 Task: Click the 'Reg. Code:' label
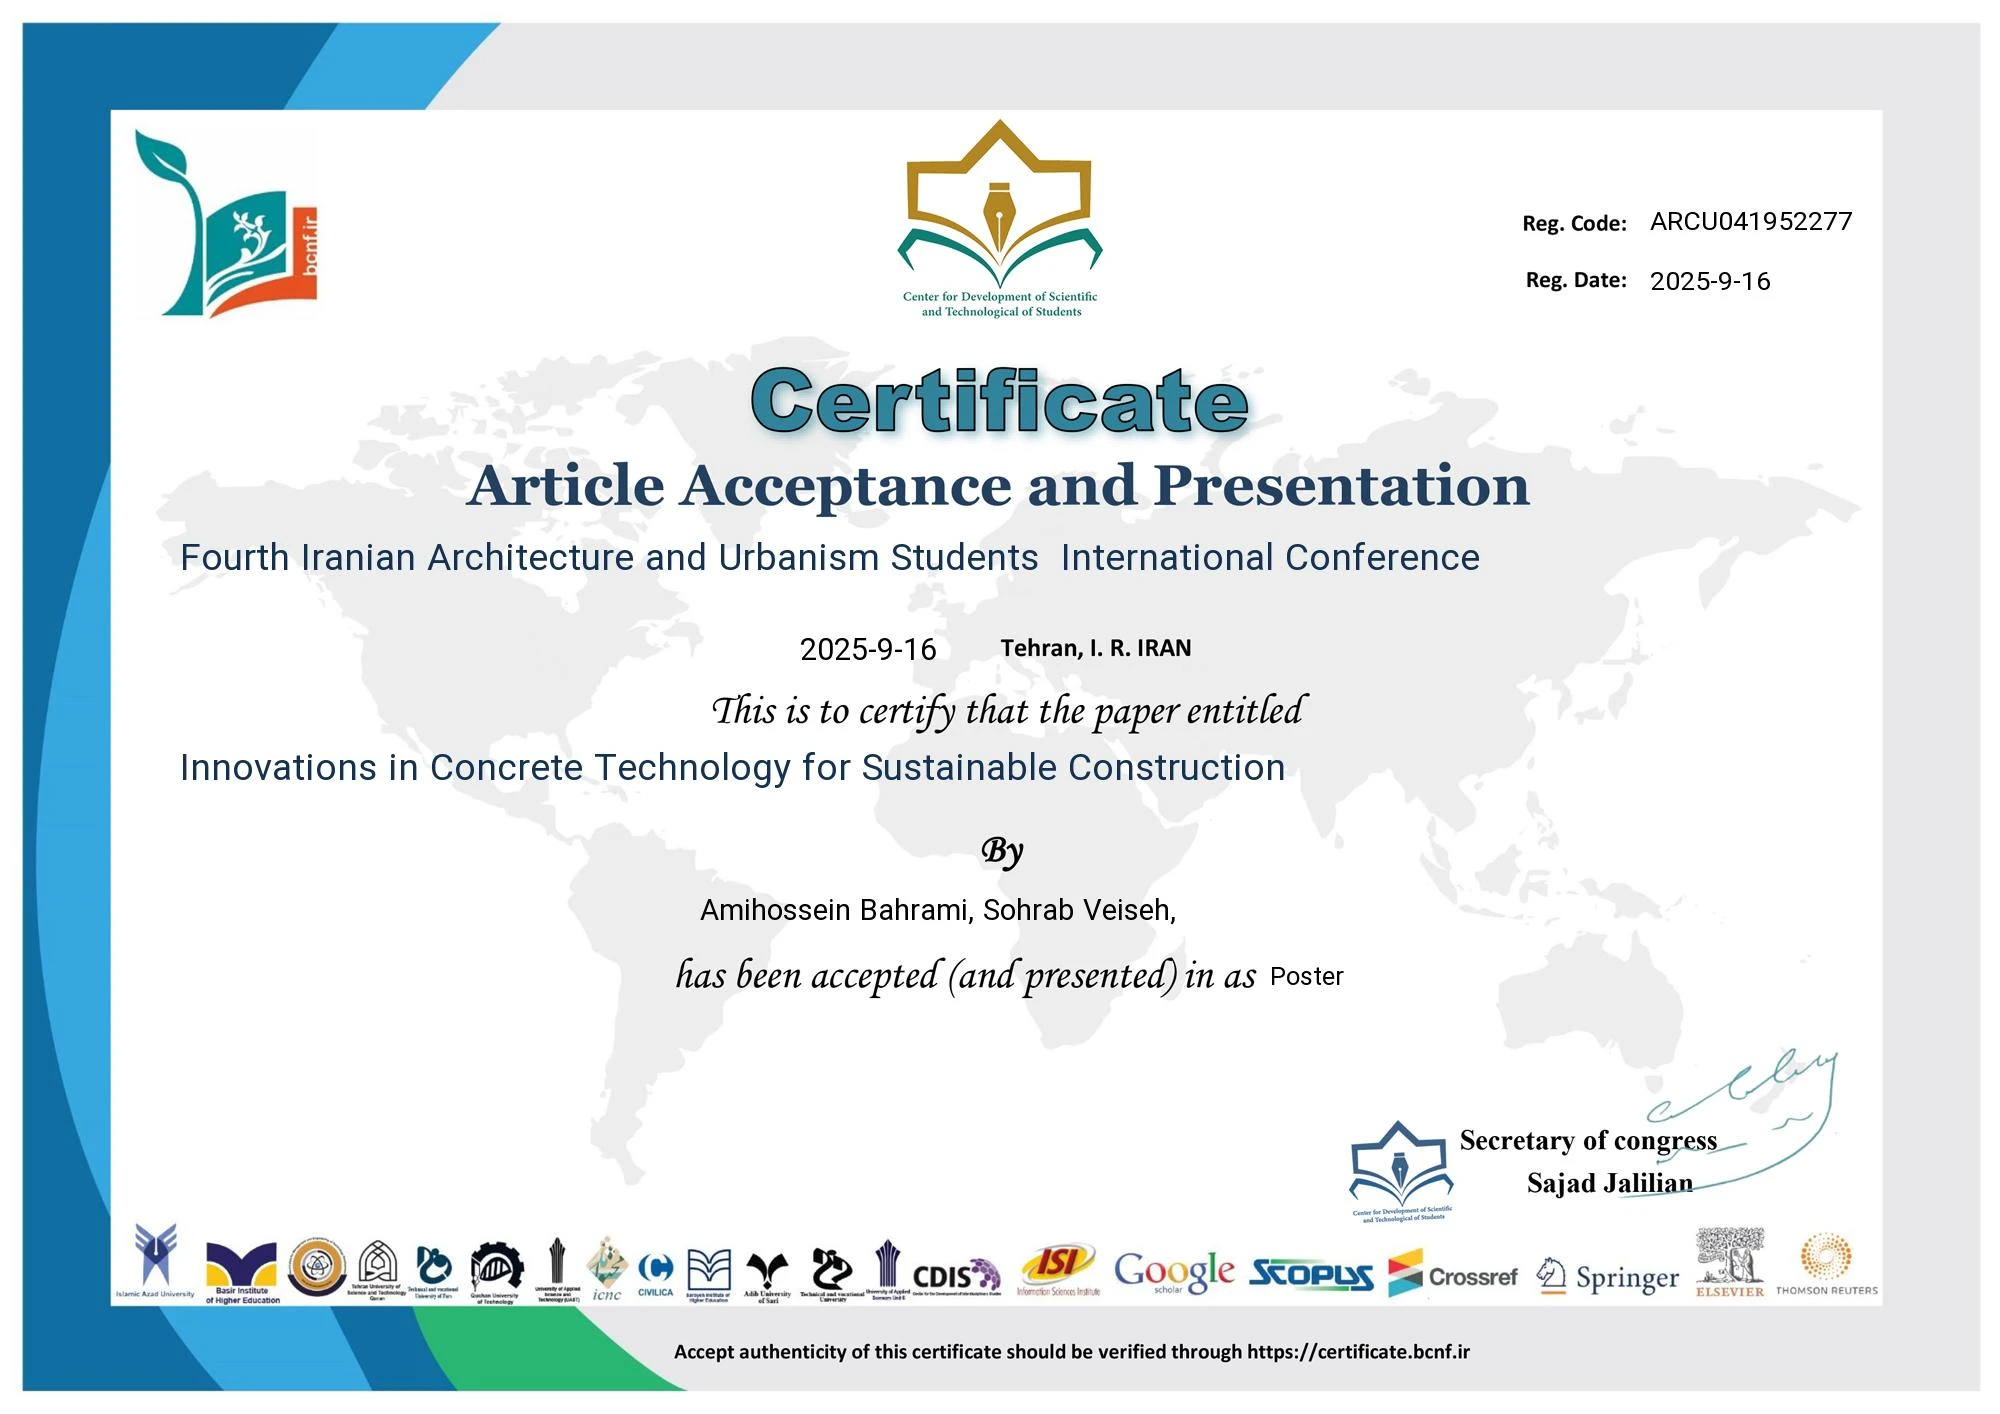point(1574,223)
